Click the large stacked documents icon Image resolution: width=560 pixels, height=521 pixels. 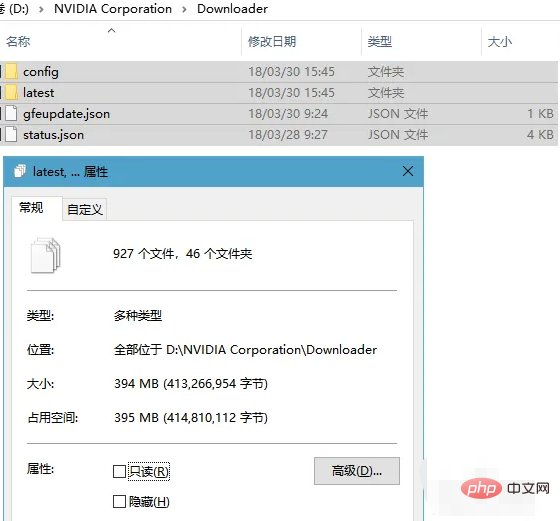pos(46,255)
